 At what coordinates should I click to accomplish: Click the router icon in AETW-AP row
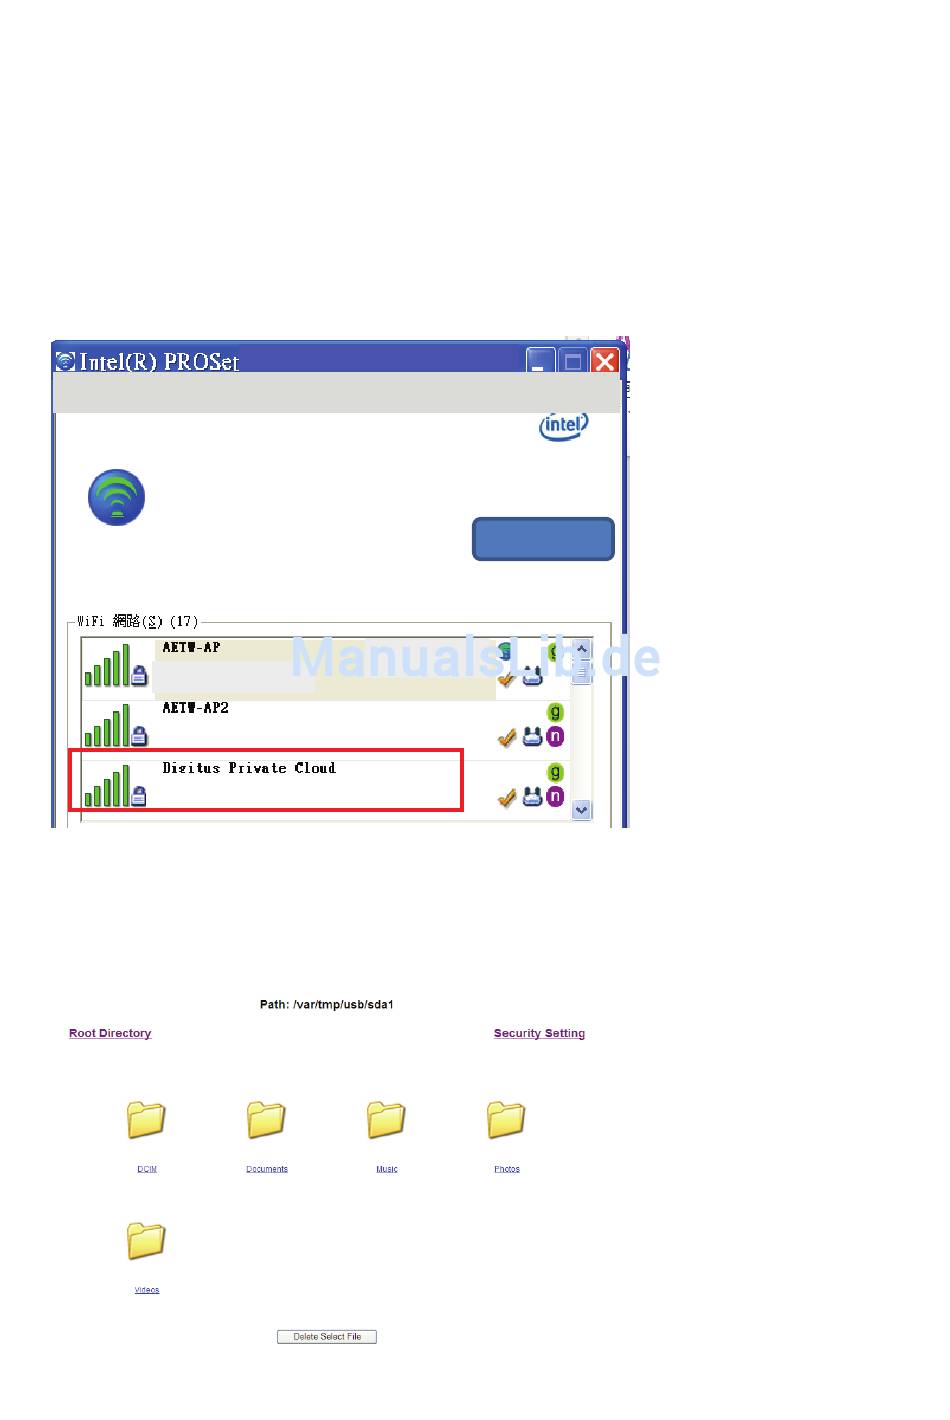tap(532, 677)
